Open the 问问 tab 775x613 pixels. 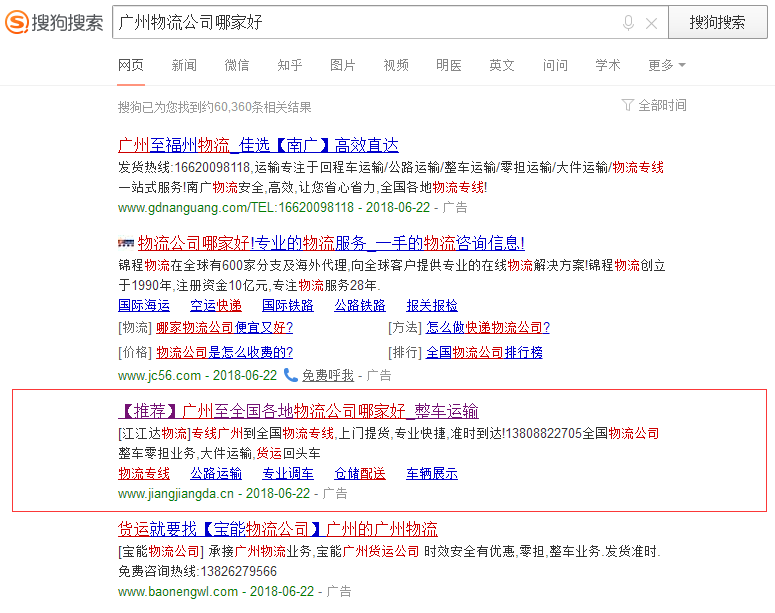[555, 65]
